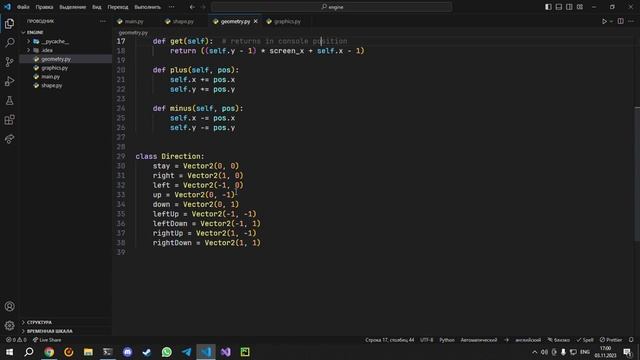Click line and column indicator in status bar

tap(389, 340)
